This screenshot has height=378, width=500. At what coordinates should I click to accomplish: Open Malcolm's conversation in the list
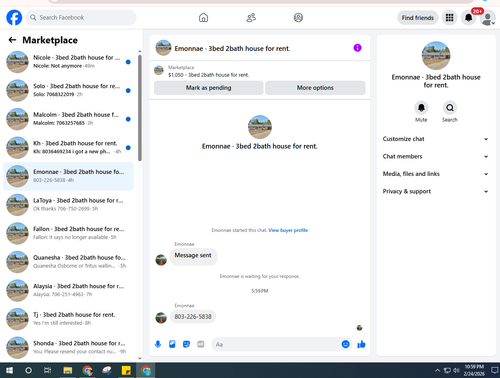coord(68,119)
